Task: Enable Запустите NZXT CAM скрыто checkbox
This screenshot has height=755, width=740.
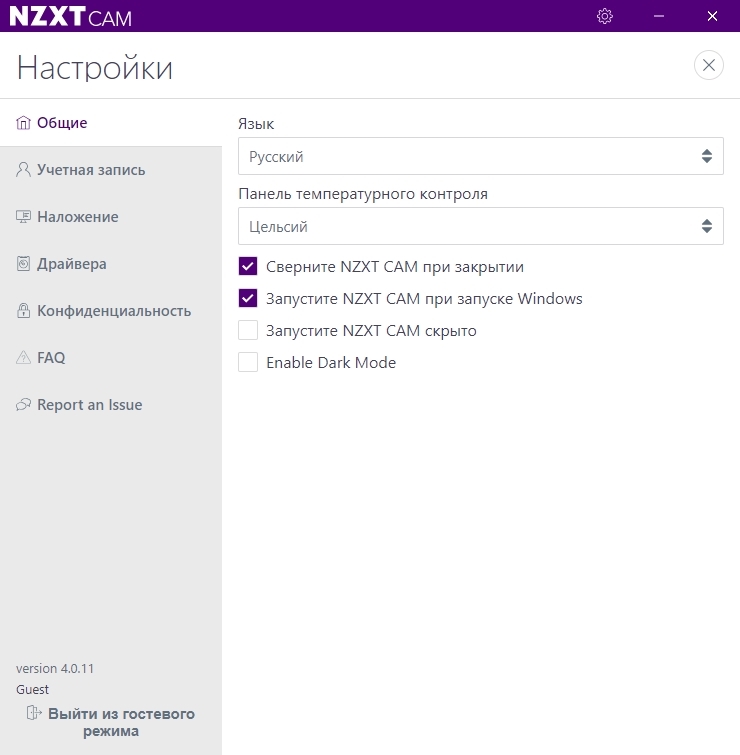Action: click(248, 330)
